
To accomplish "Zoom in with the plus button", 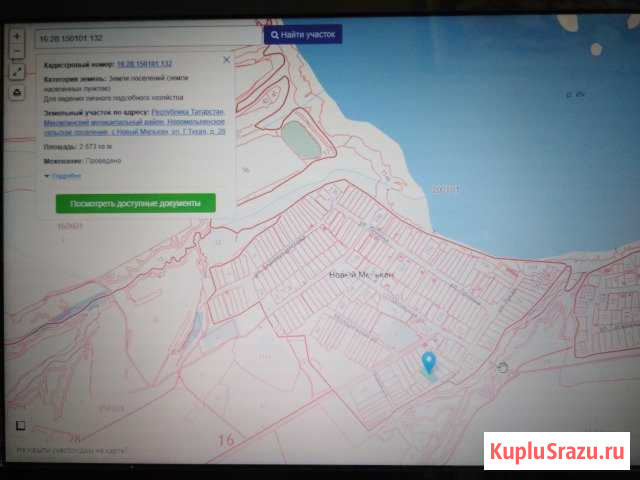I will (17, 35).
